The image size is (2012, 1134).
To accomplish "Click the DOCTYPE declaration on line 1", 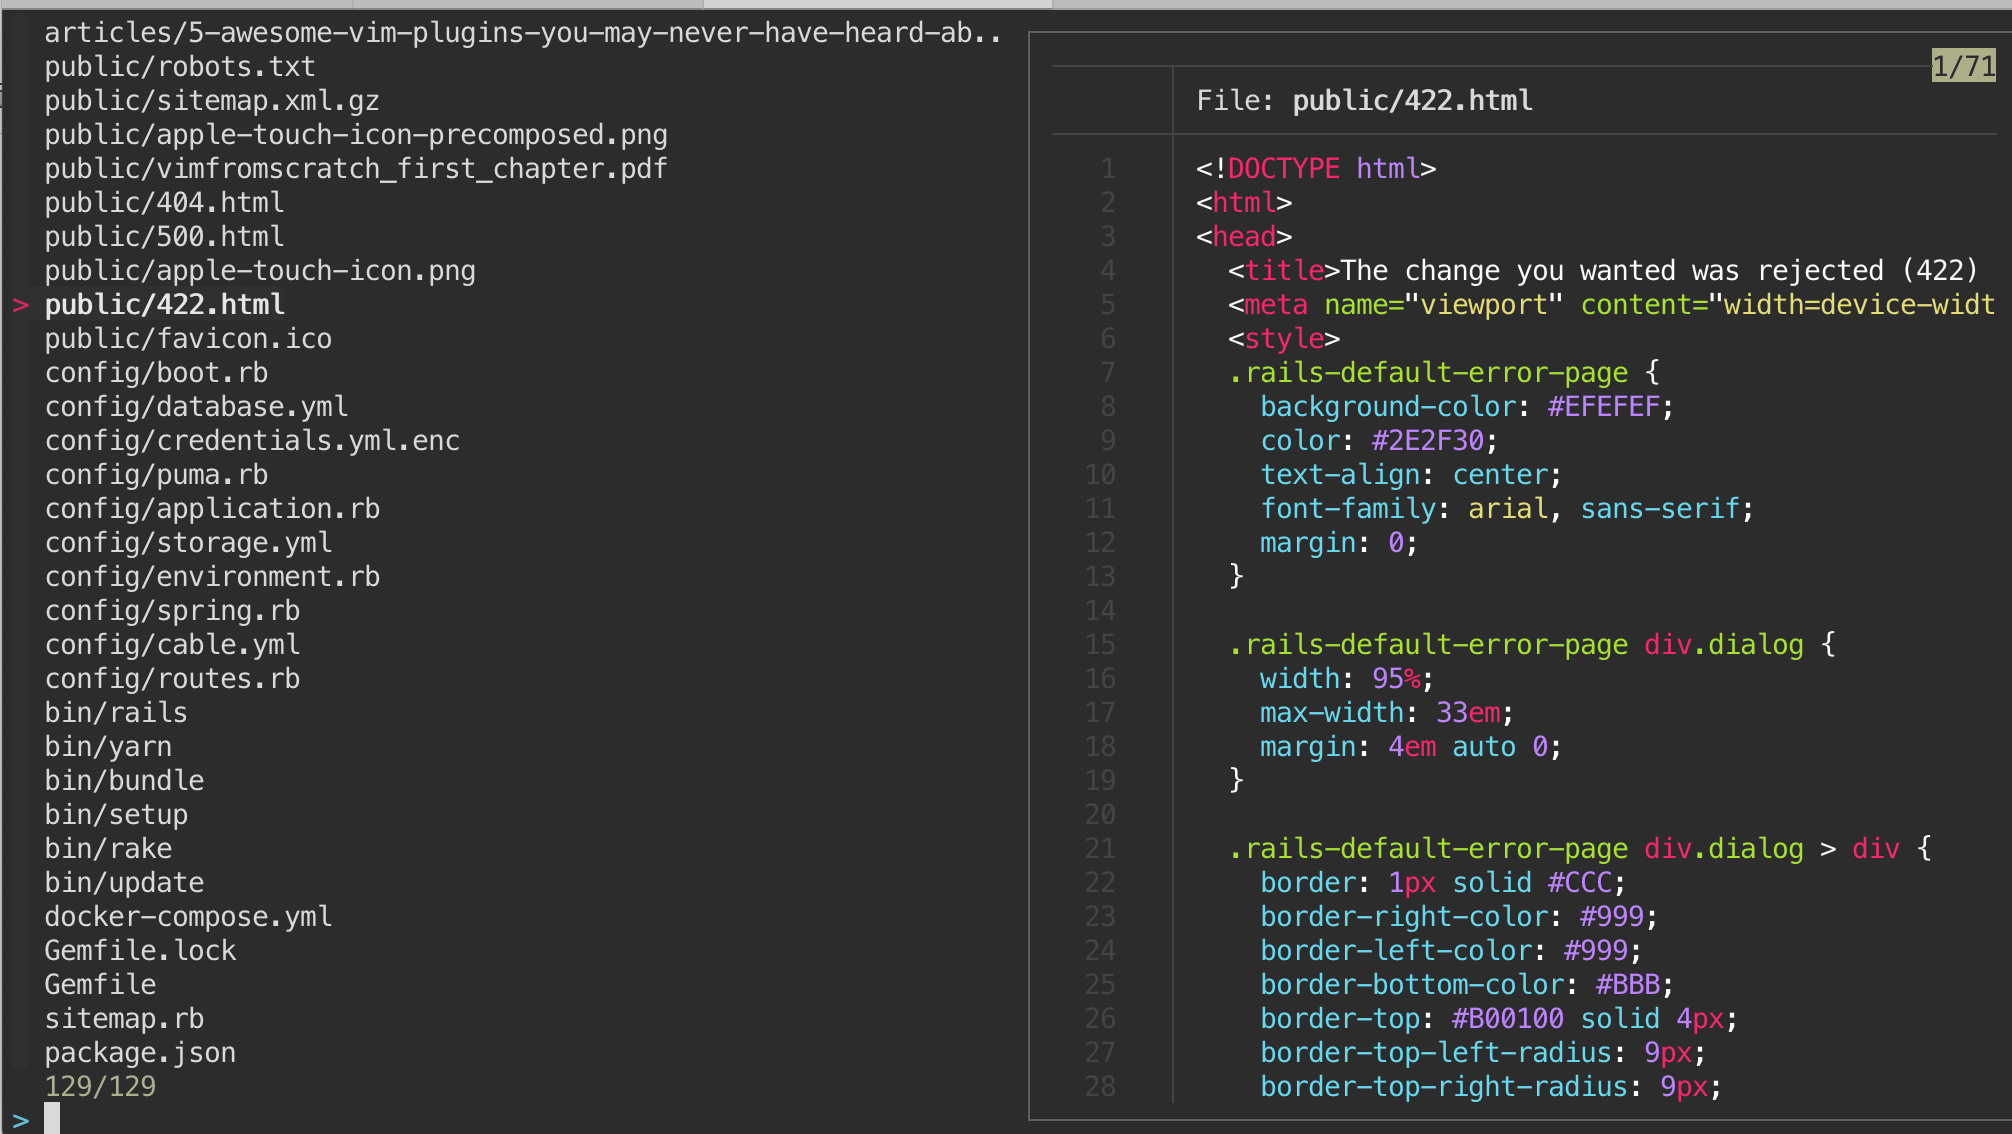I will pyautogui.click(x=1315, y=168).
